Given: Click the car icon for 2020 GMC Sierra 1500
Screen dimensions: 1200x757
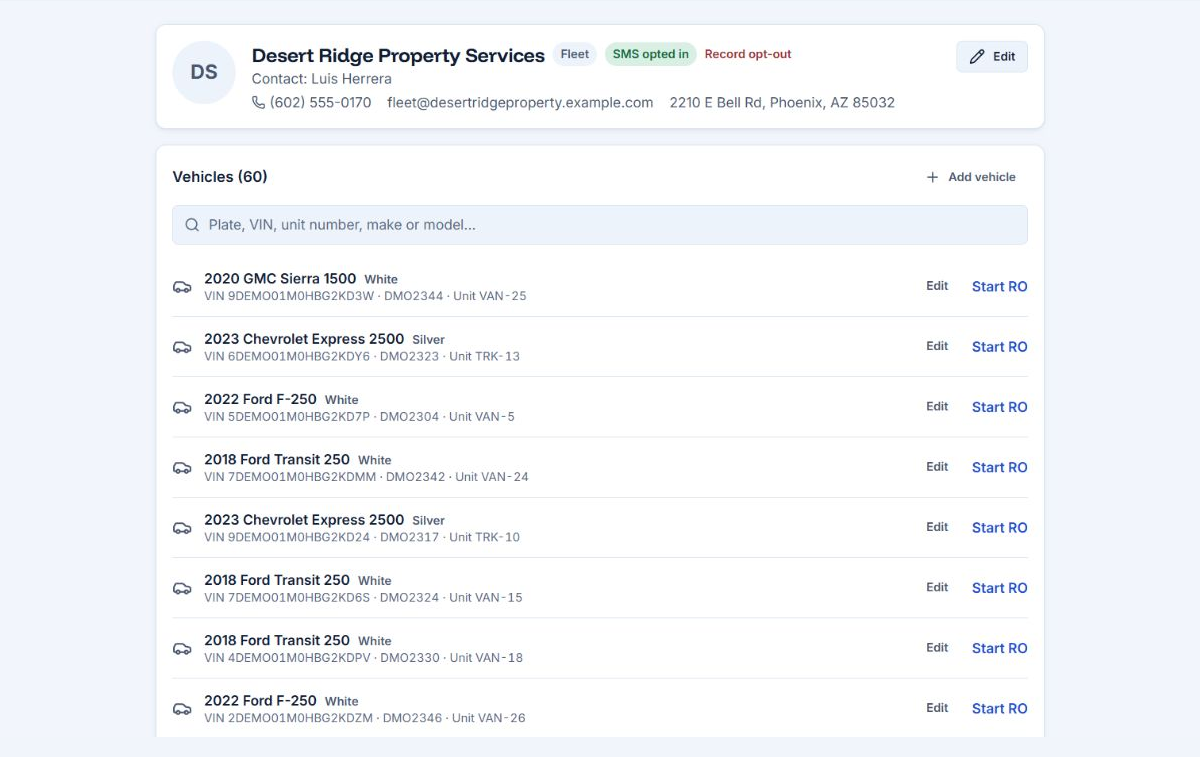Looking at the screenshot, I should pos(182,287).
